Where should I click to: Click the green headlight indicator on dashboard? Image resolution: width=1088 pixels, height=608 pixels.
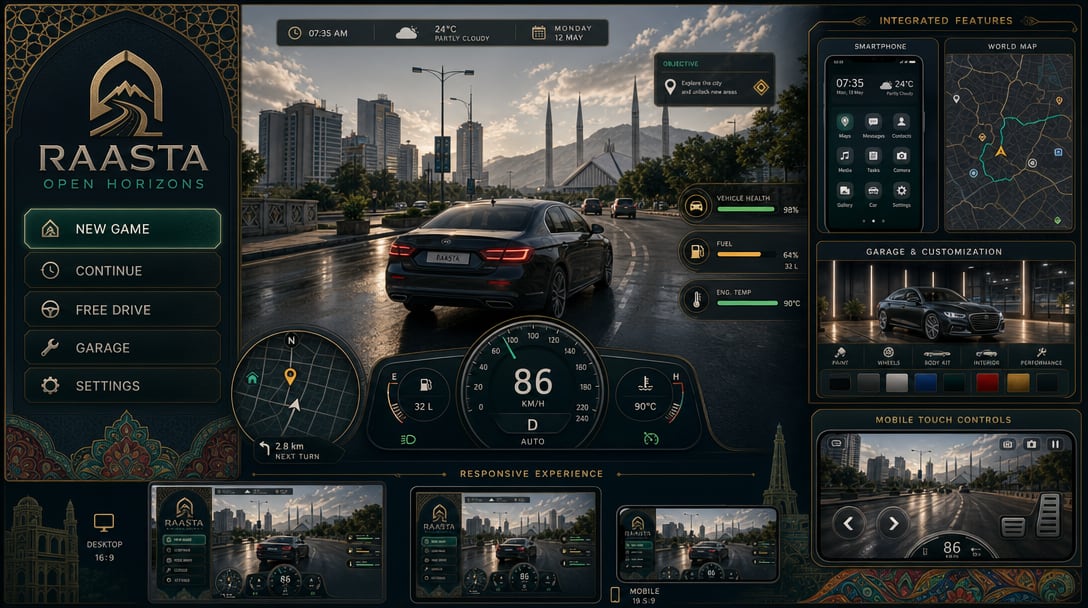point(408,439)
